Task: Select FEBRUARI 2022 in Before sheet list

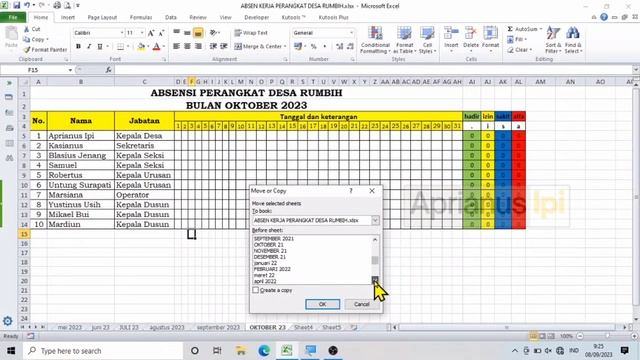Action: (272, 269)
